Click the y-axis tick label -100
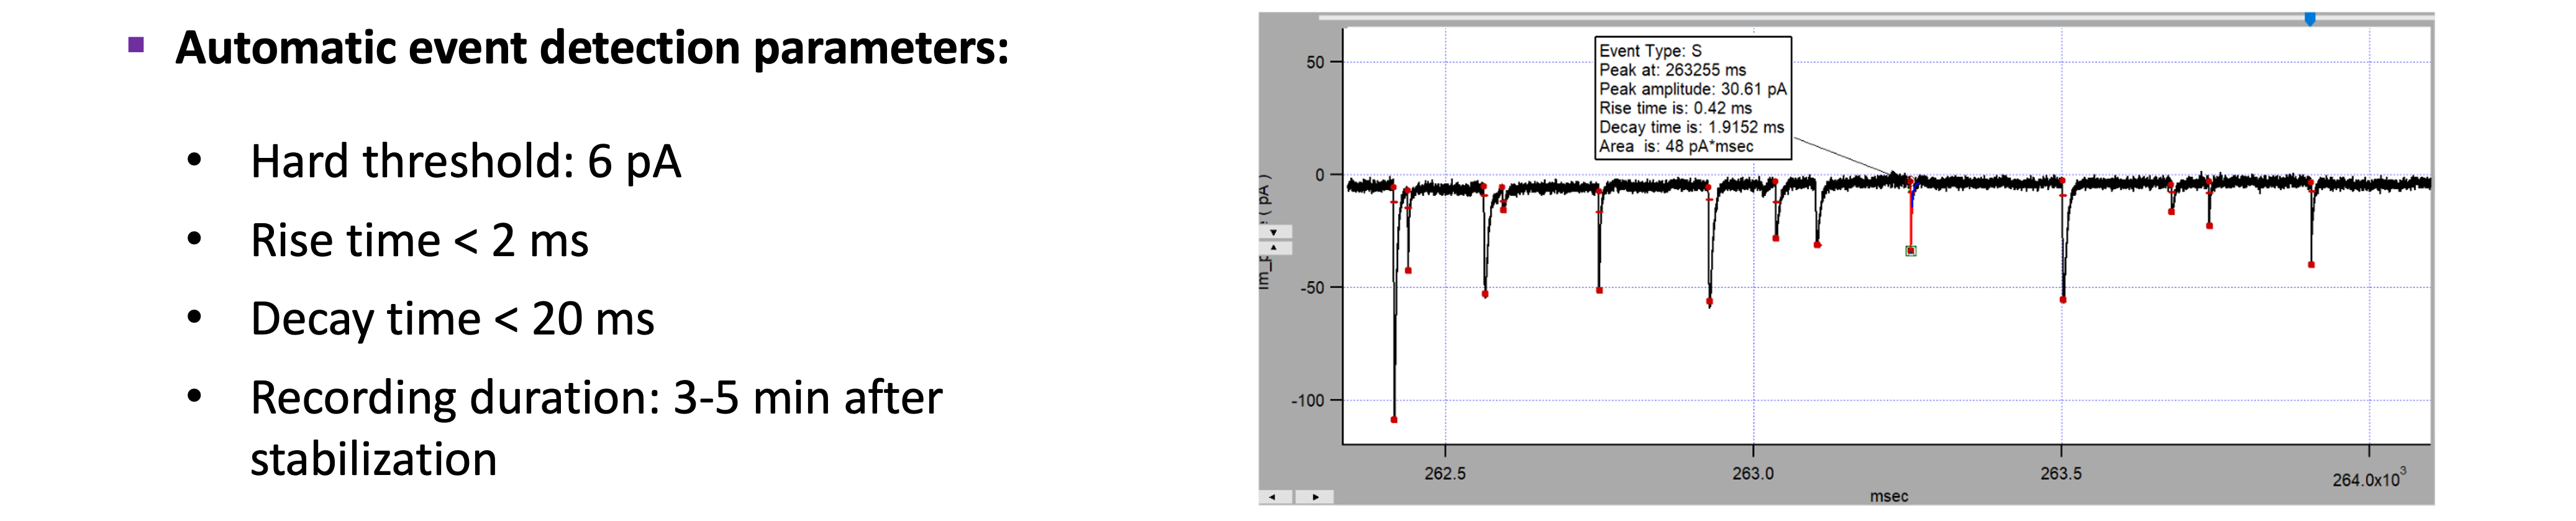This screenshot has width=2576, height=521. click(x=1307, y=400)
